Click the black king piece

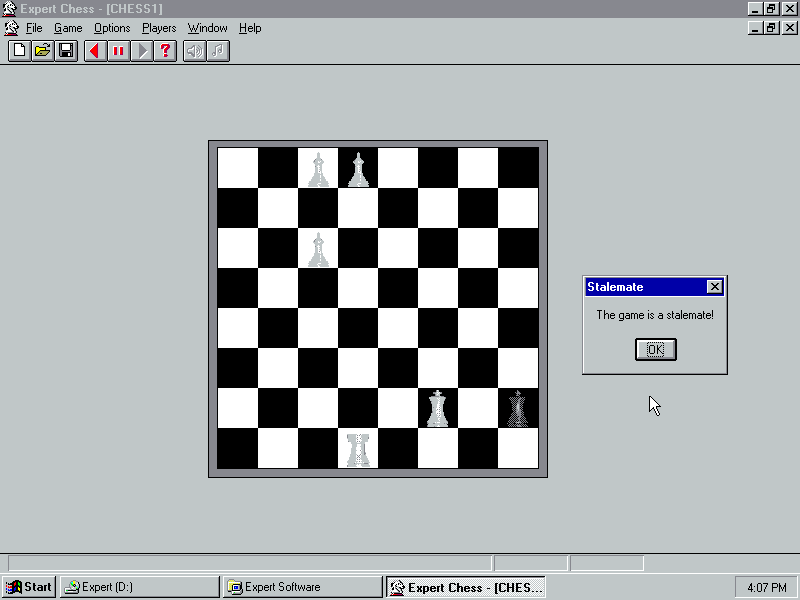[518, 409]
